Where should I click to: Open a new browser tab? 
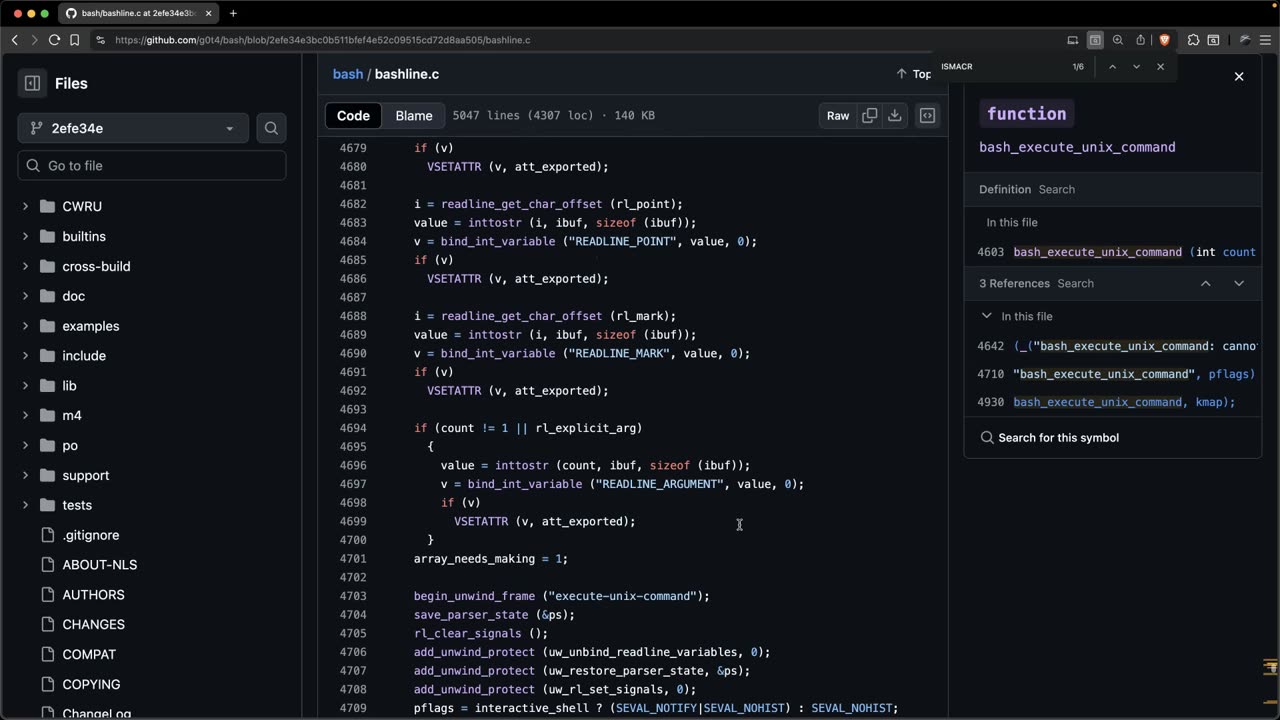click(x=233, y=13)
